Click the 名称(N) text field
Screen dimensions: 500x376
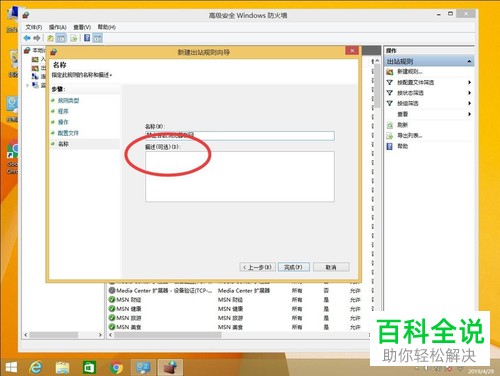tap(240, 135)
